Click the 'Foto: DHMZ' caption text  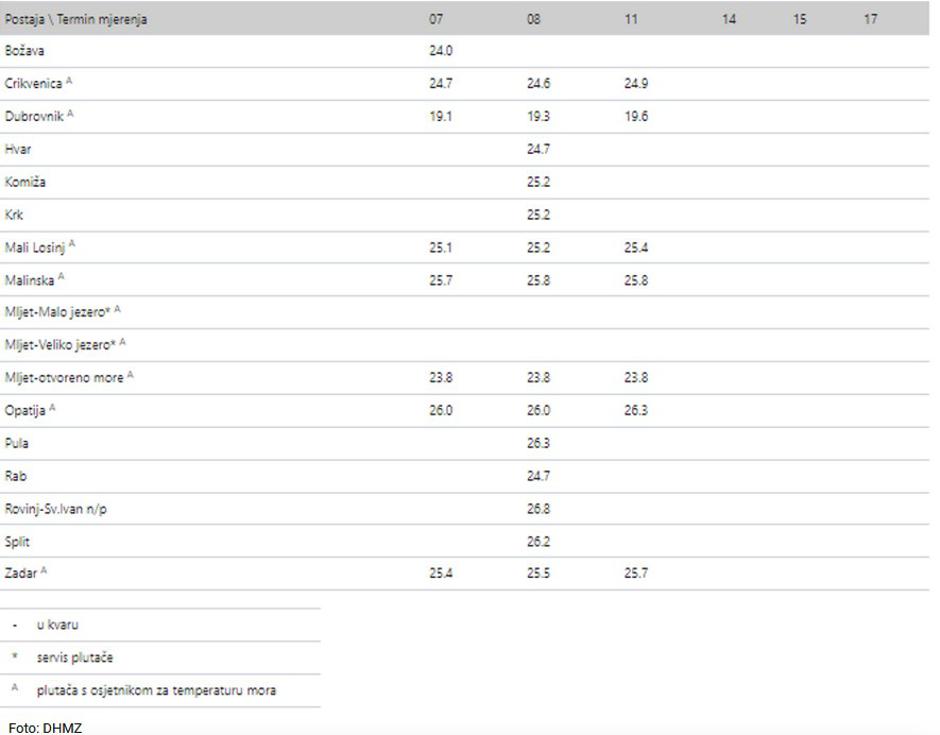coord(45,728)
